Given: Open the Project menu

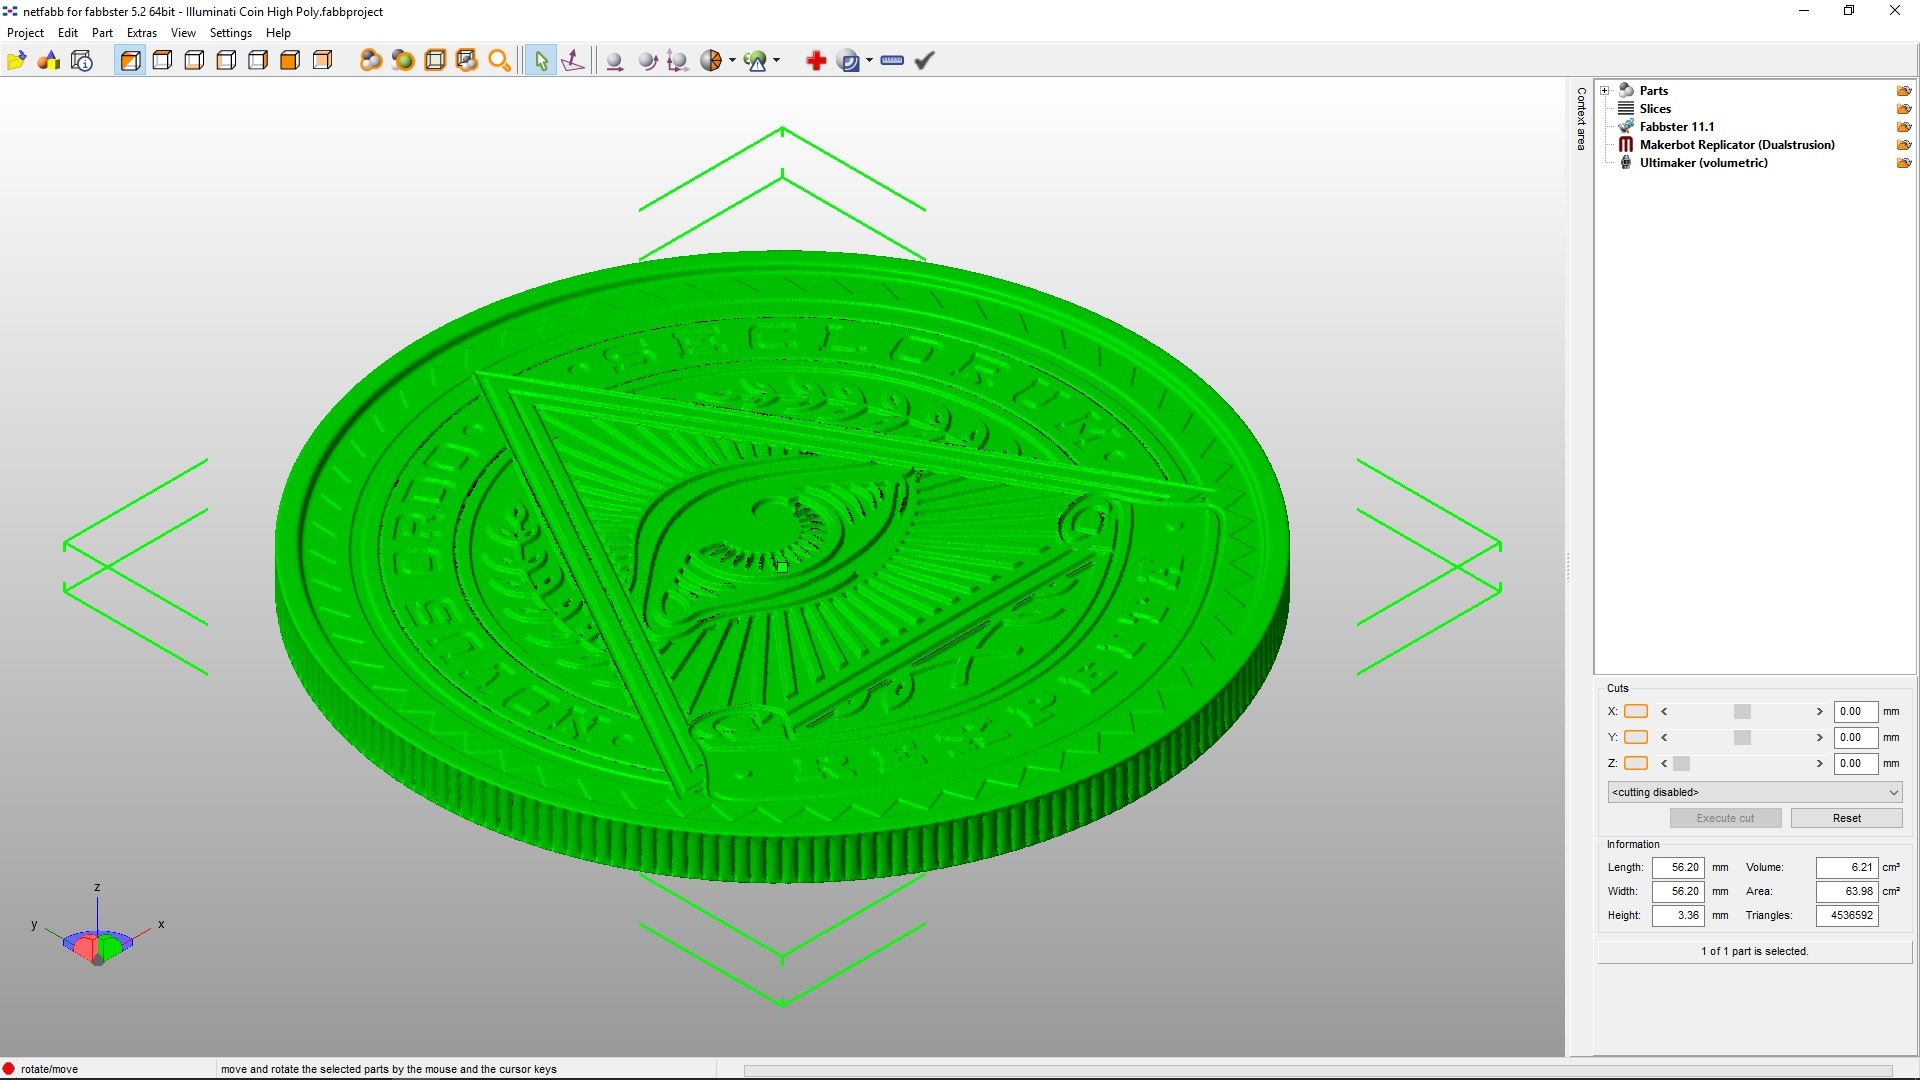Looking at the screenshot, I should coord(25,33).
